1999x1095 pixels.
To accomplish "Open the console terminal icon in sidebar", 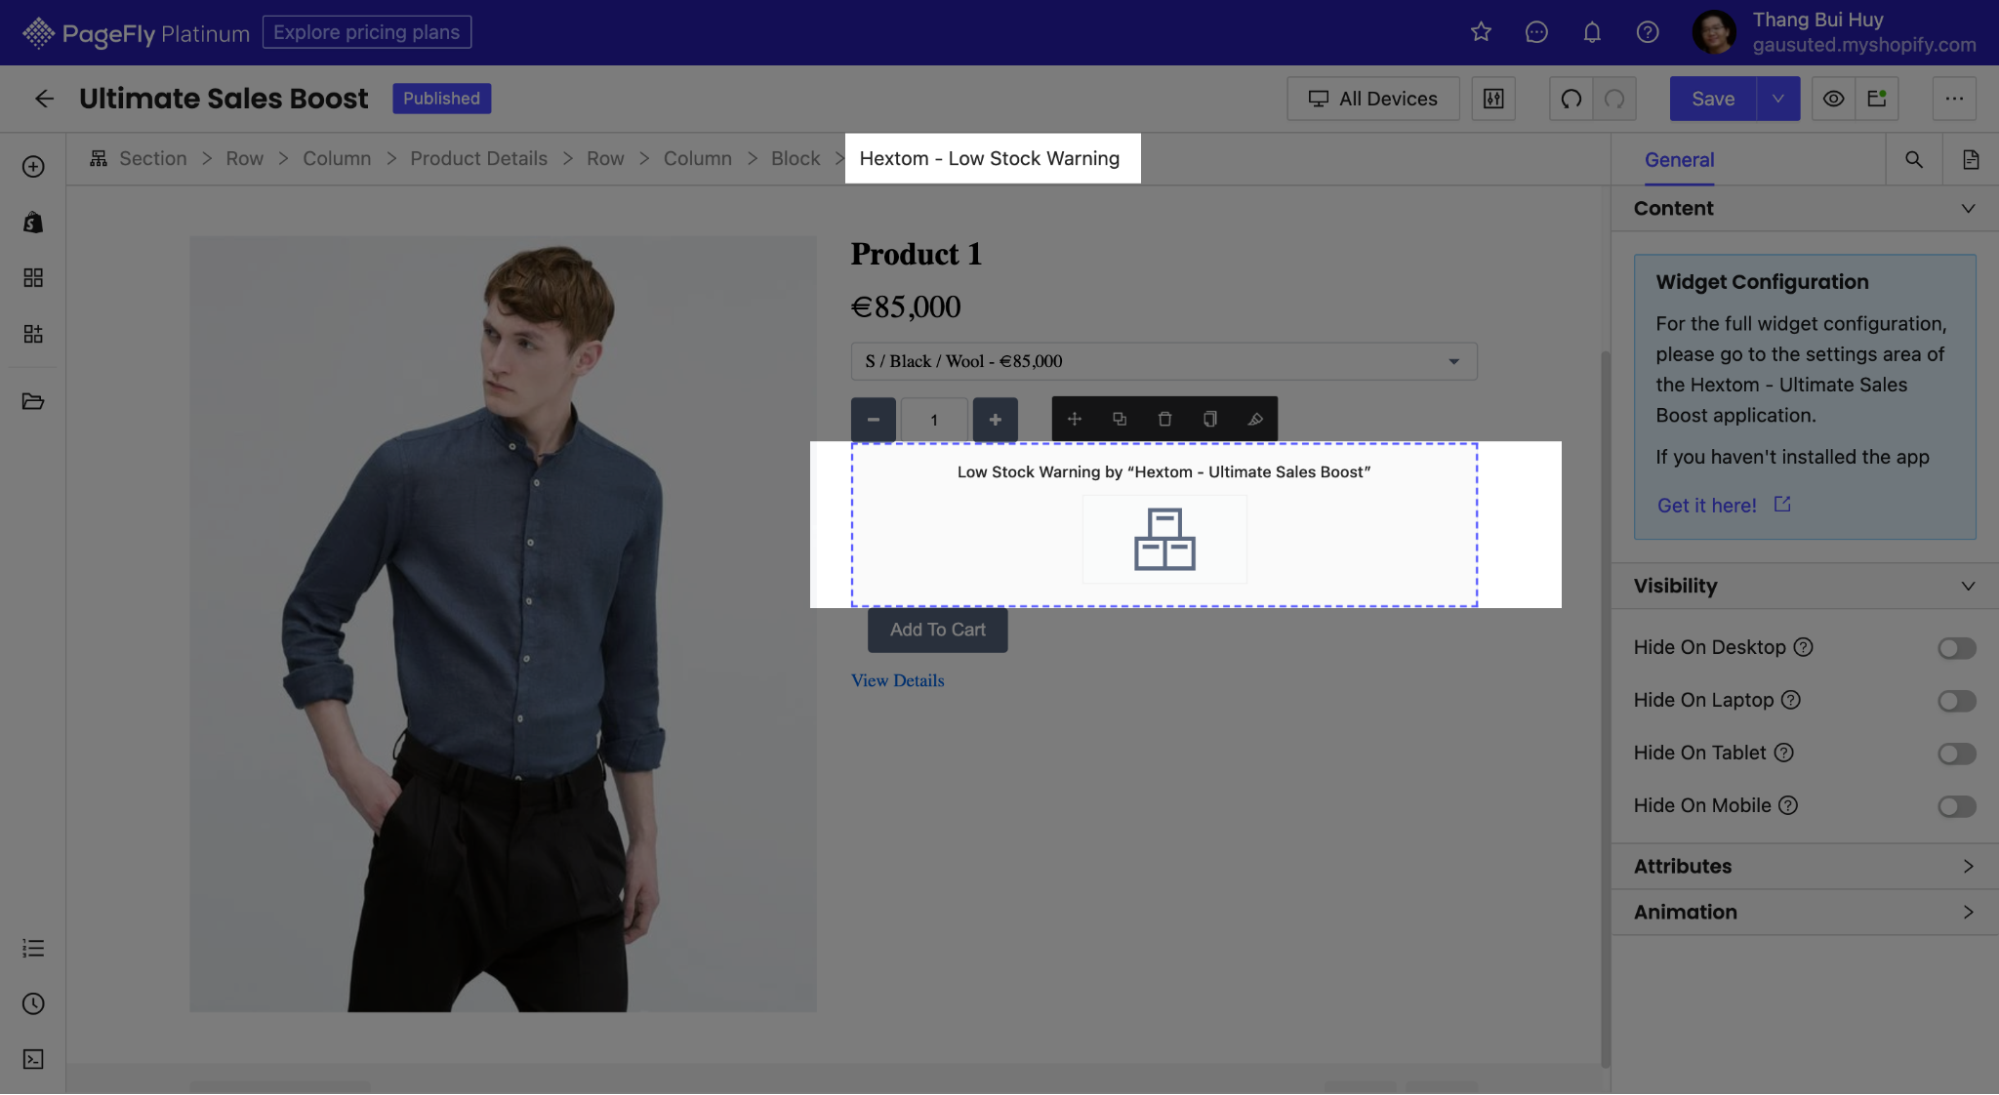I will tap(33, 1060).
